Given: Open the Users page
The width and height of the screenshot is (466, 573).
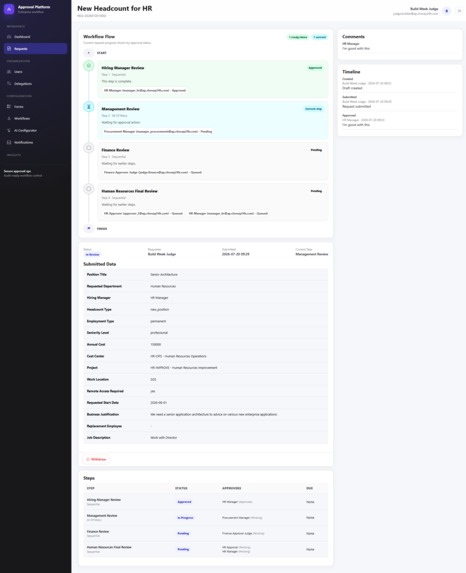Looking at the screenshot, I should pos(35,72).
